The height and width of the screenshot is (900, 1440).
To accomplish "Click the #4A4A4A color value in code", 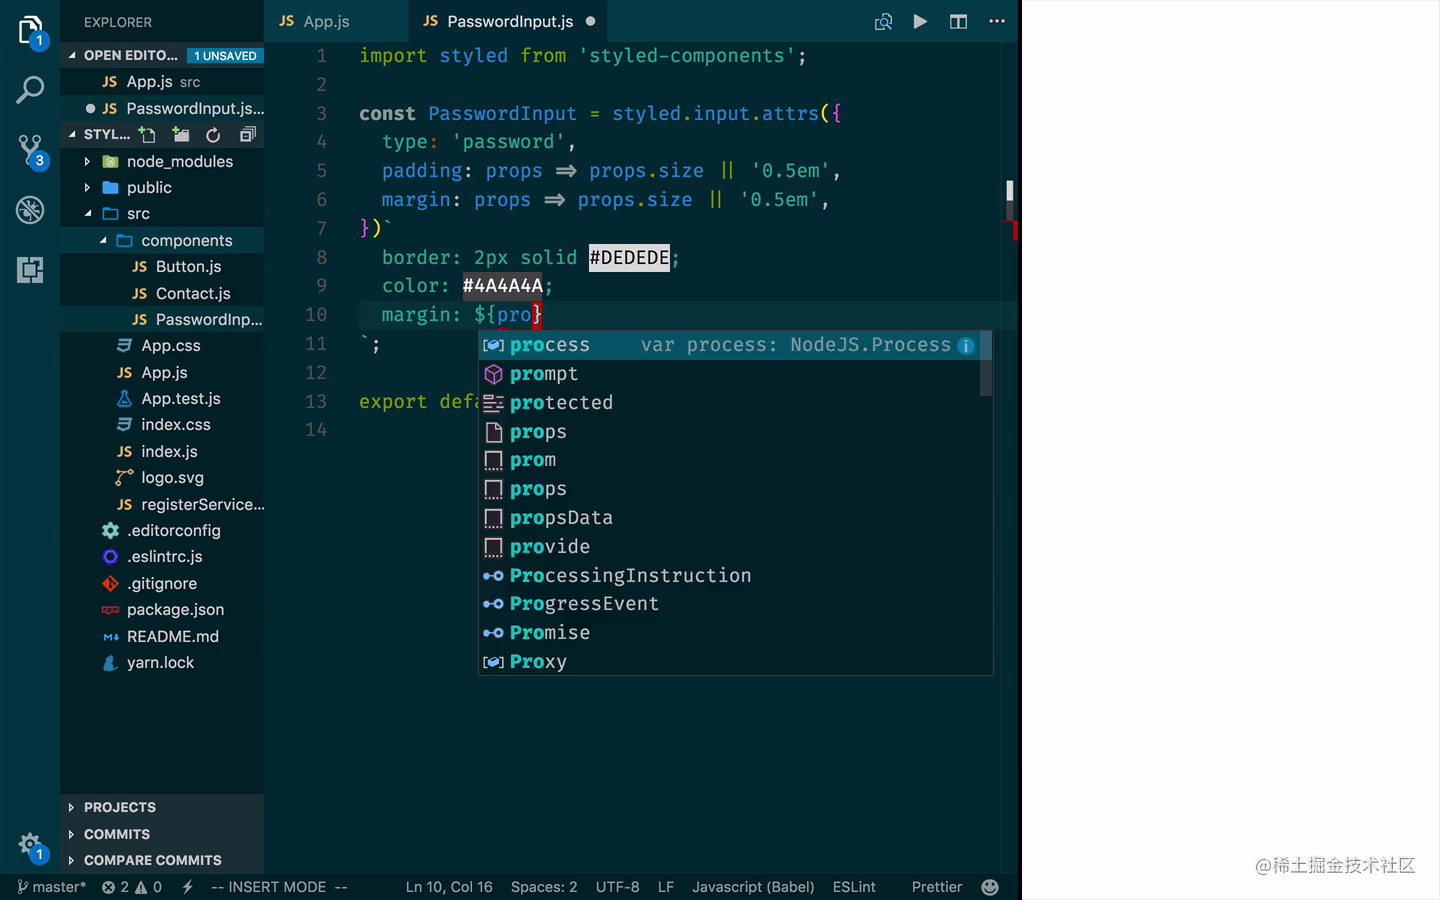I will (502, 286).
